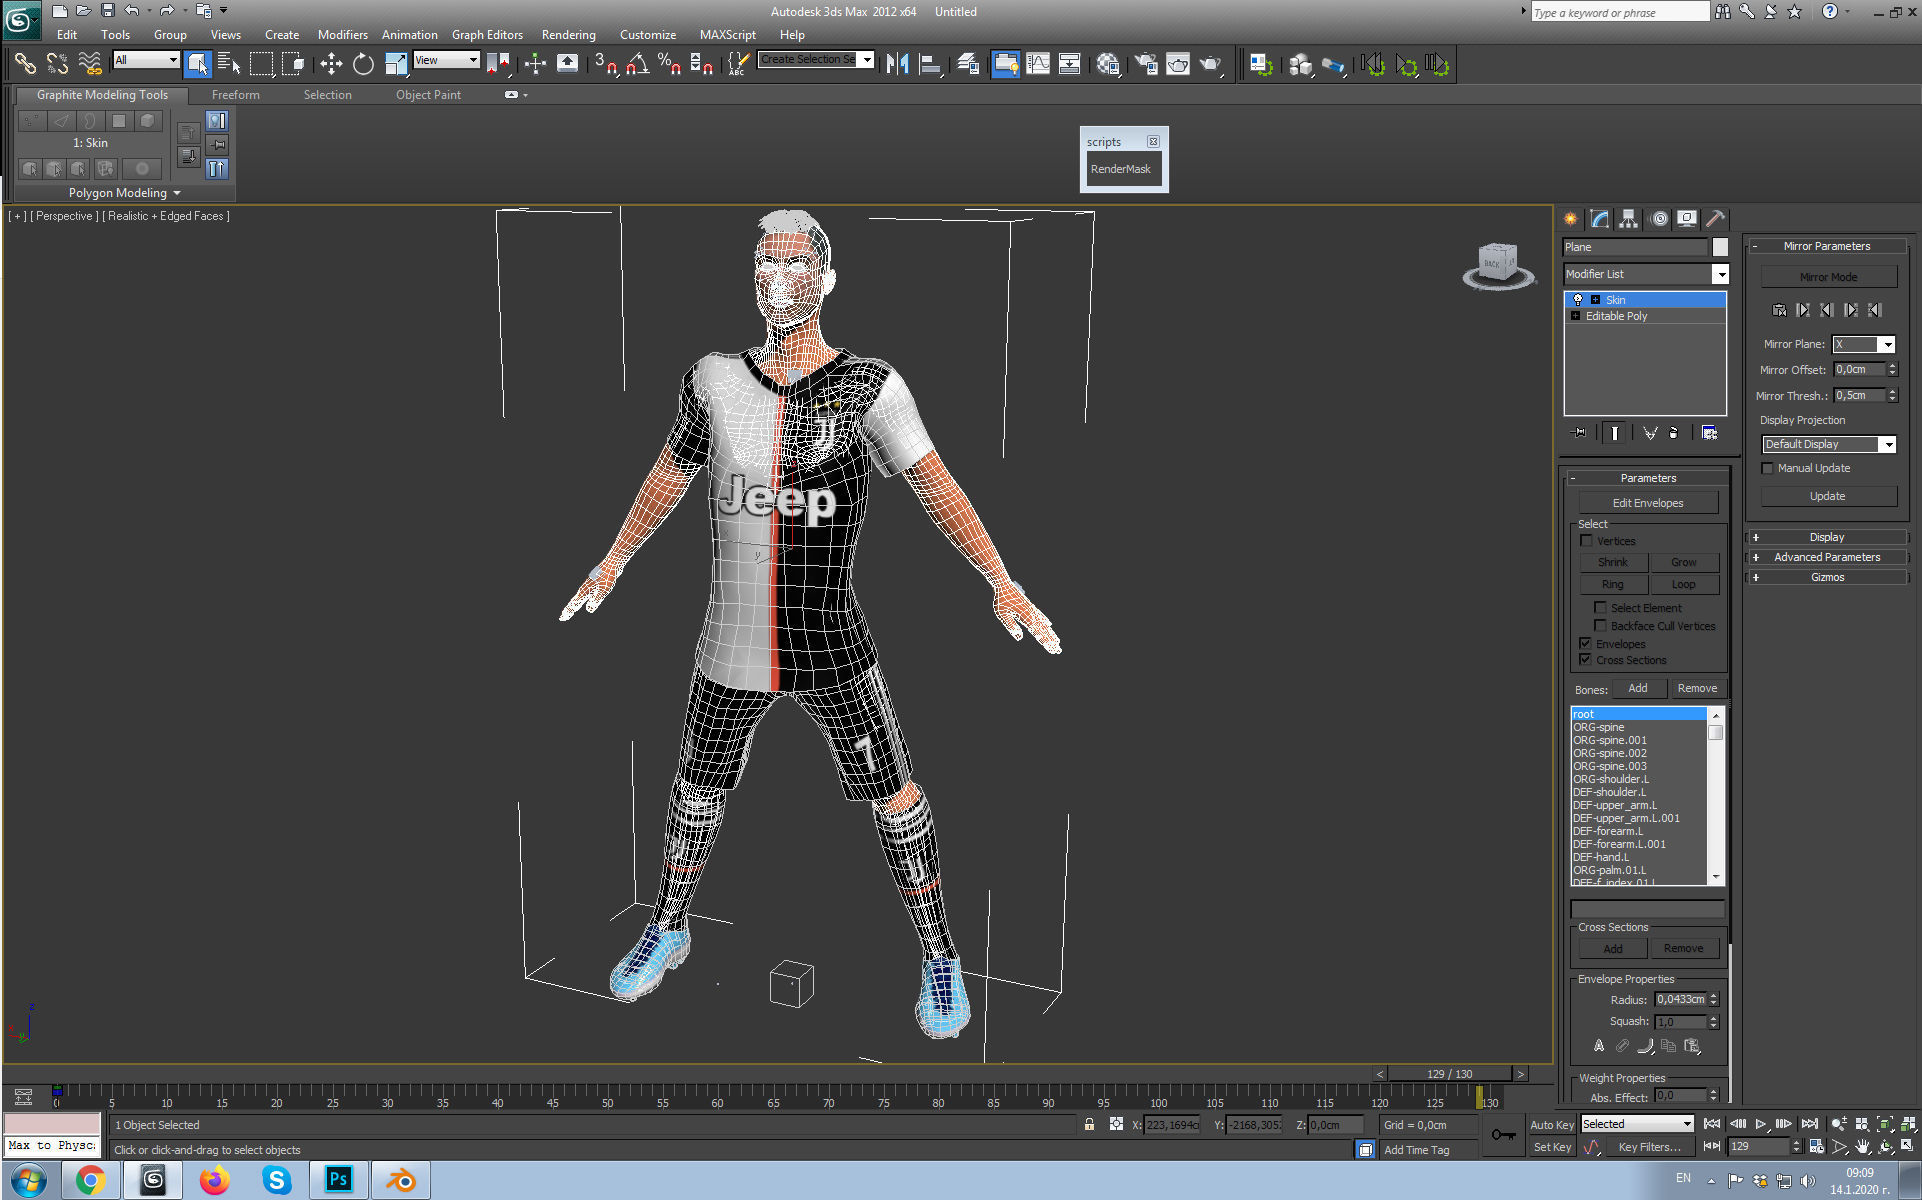This screenshot has height=1200, width=1922.
Task: Click Configure Modifier Sets icon
Action: click(x=1709, y=433)
